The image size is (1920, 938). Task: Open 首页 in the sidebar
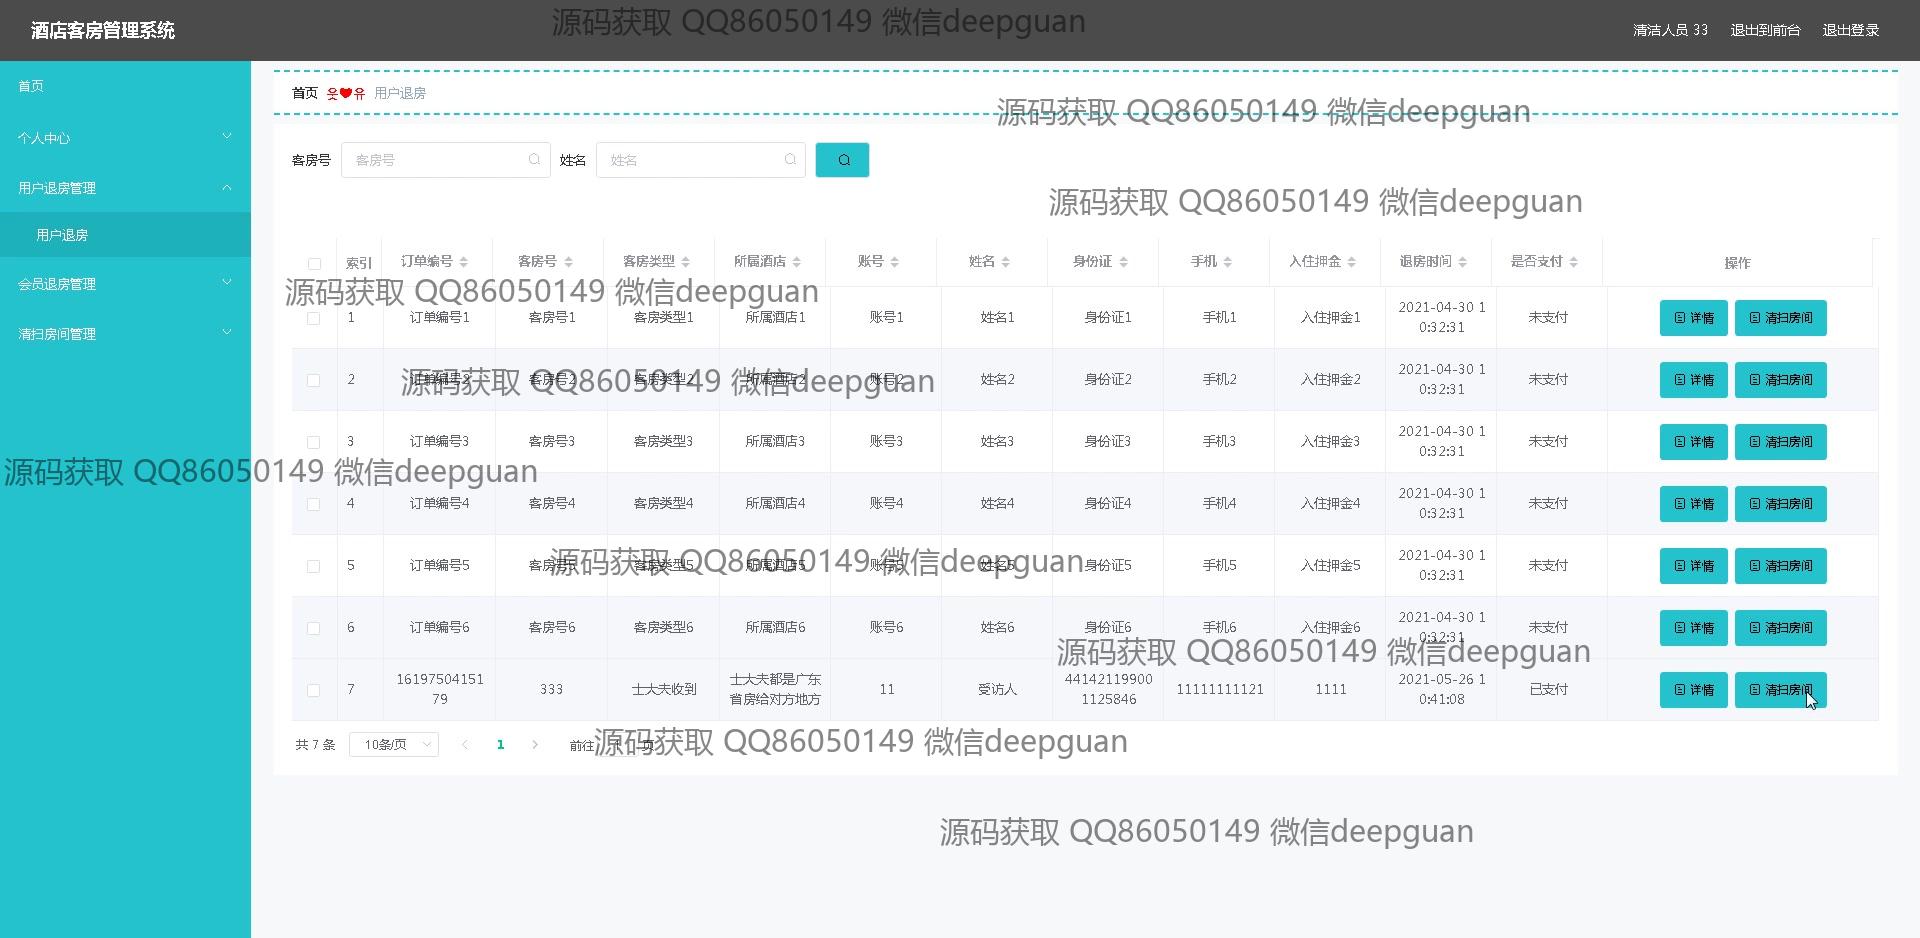click(125, 86)
